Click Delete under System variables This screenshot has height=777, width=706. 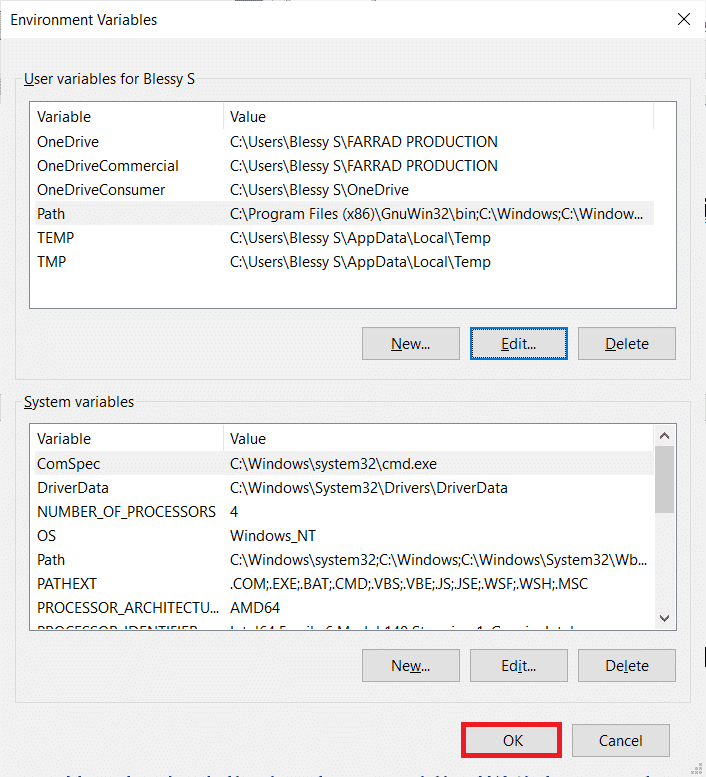[x=627, y=666]
